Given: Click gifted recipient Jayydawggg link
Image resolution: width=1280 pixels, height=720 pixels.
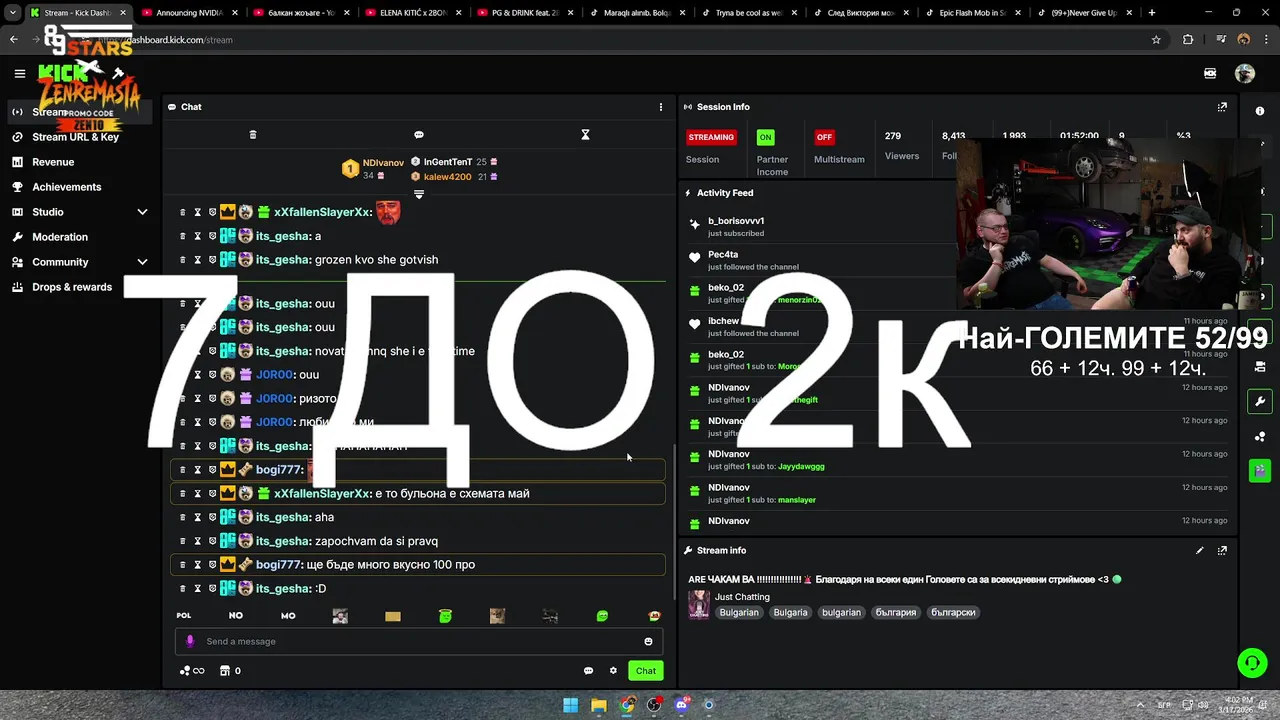Looking at the screenshot, I should coord(801,467).
